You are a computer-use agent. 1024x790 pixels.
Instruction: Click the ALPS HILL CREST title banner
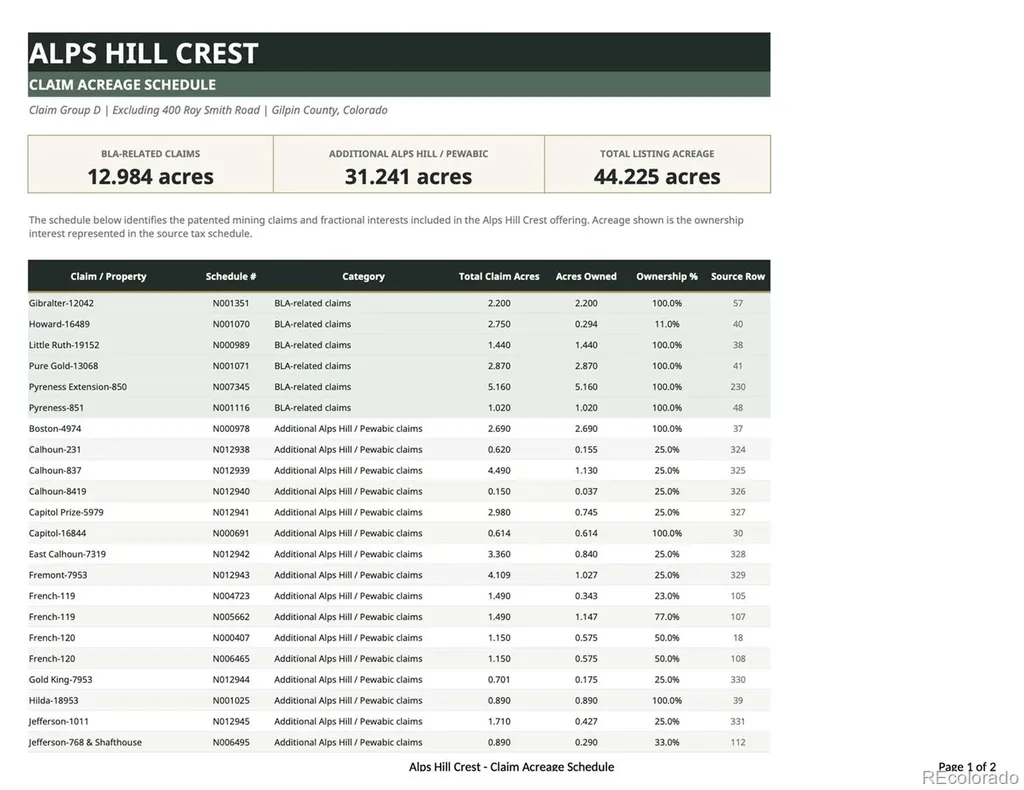point(399,52)
